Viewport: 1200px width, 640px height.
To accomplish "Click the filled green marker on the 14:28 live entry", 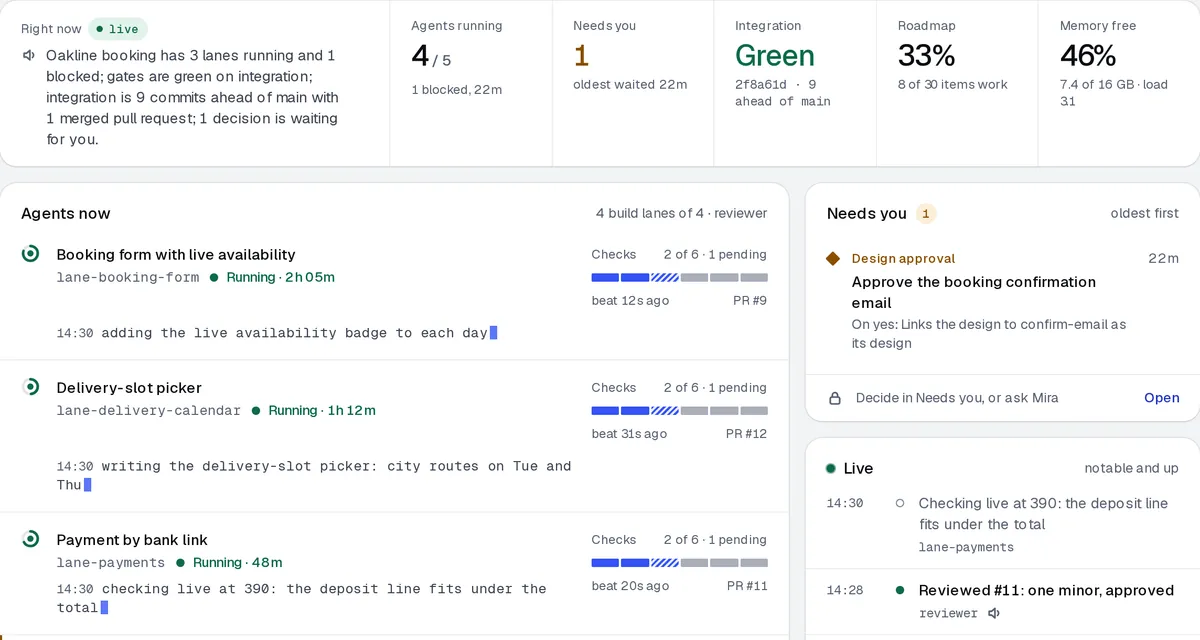I will pyautogui.click(x=900, y=590).
